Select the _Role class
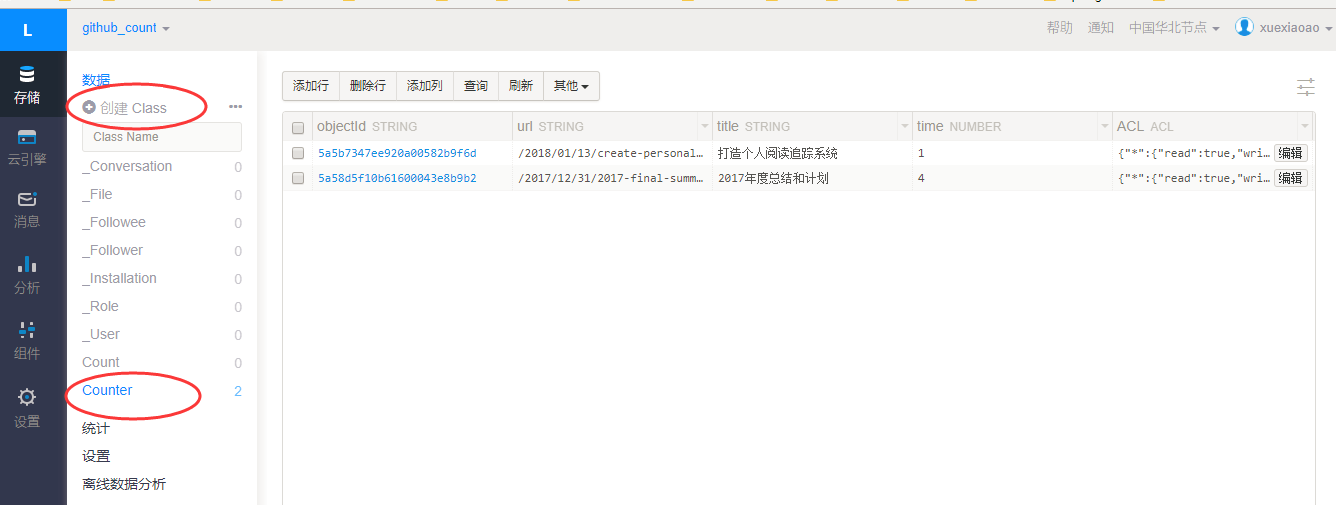This screenshot has height=505, width=1336. coord(100,306)
